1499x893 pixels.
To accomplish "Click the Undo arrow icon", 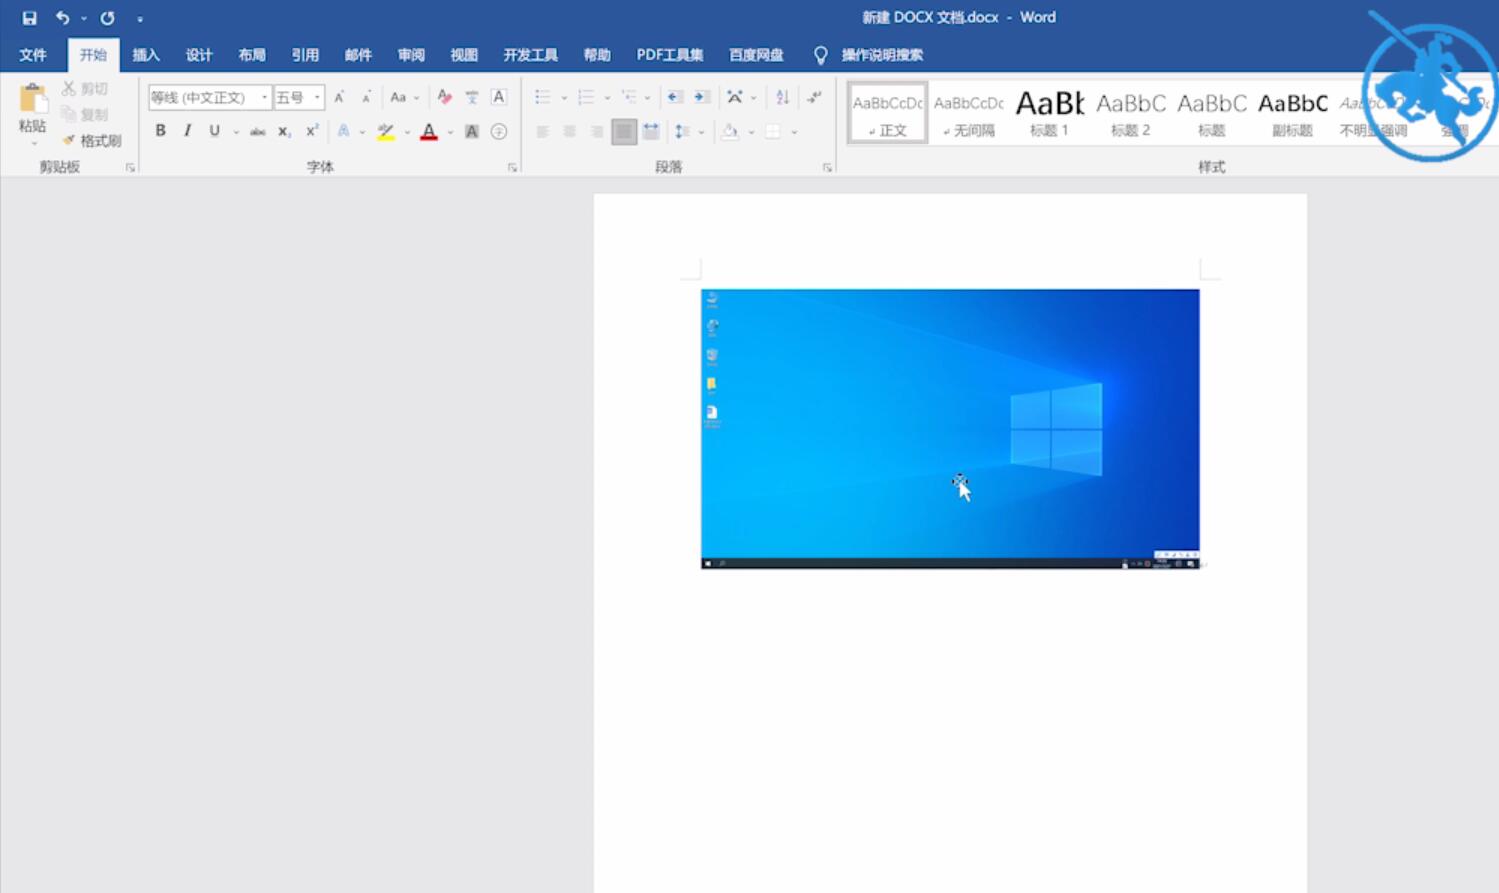I will point(62,18).
